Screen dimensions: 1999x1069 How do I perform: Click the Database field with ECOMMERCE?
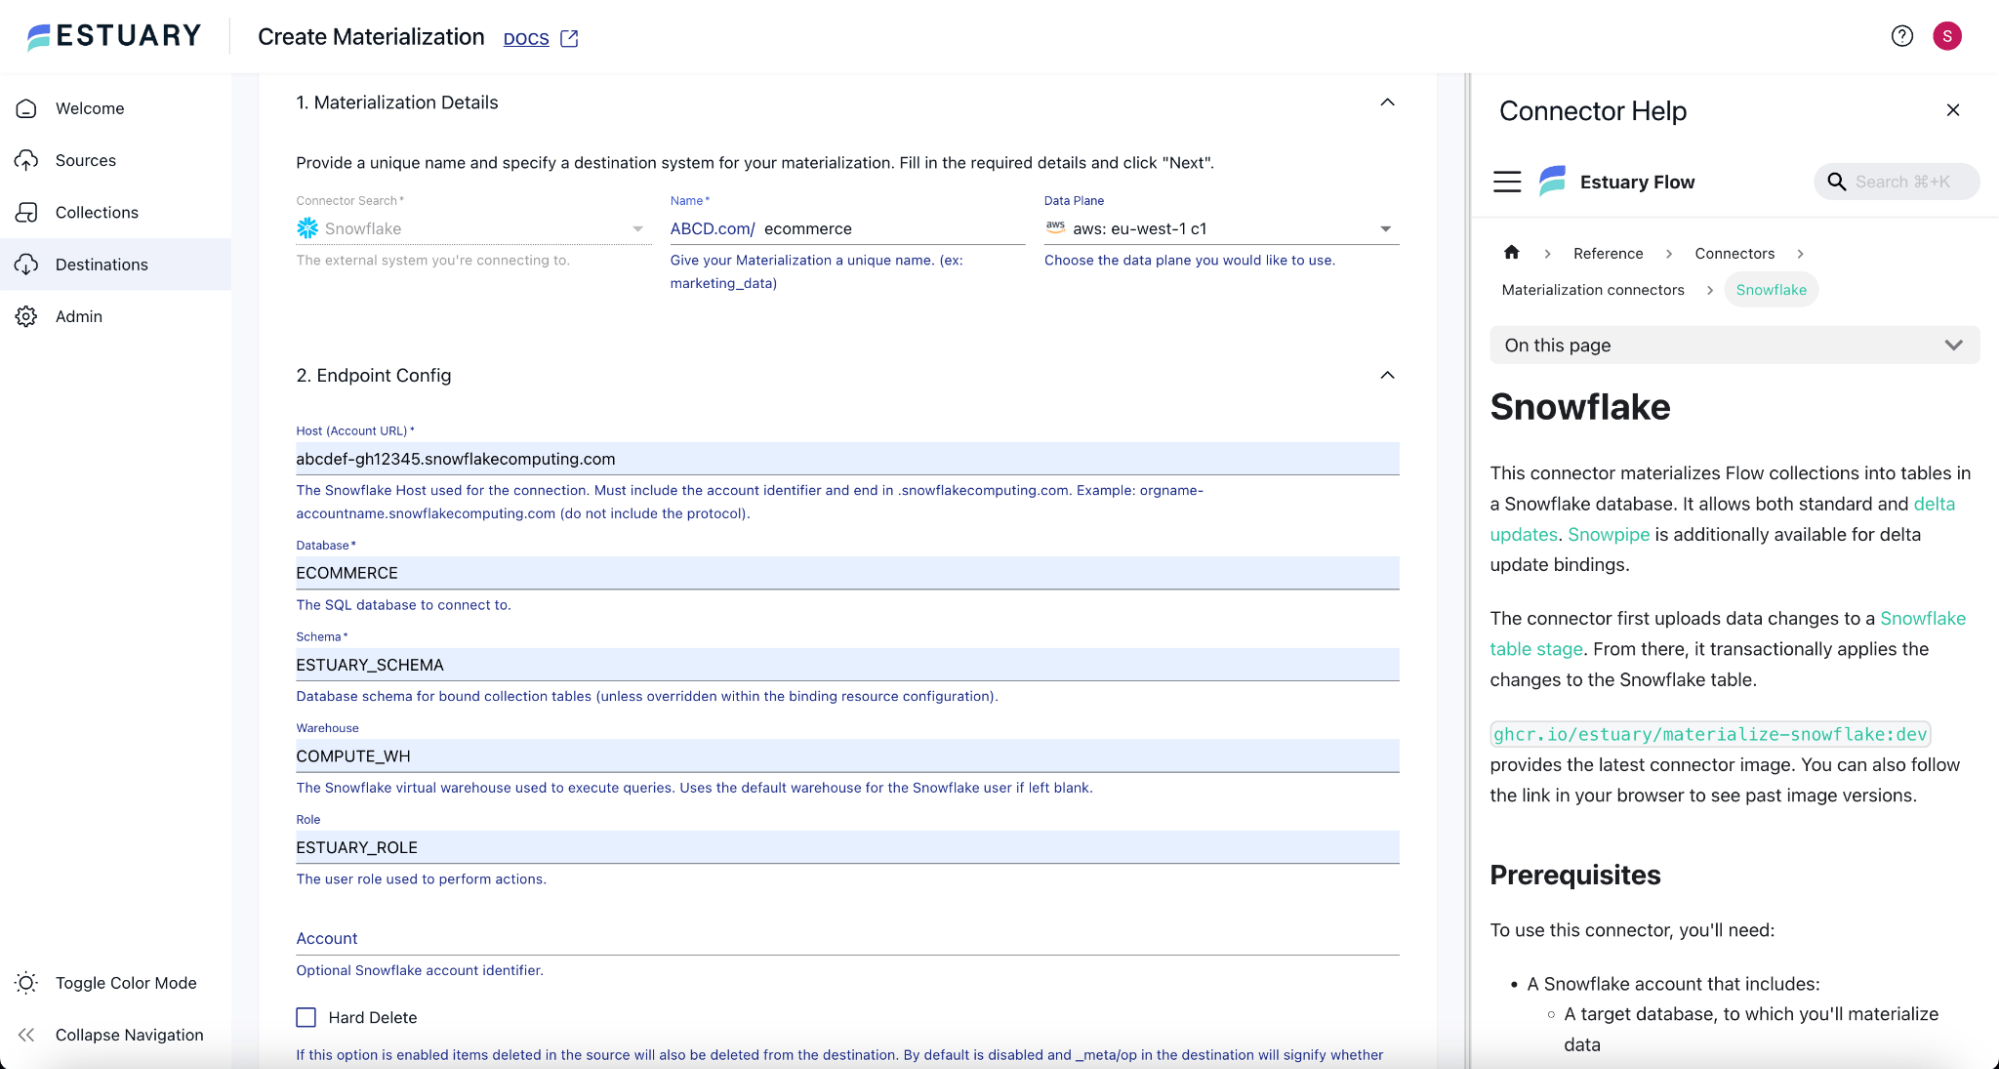click(x=847, y=573)
